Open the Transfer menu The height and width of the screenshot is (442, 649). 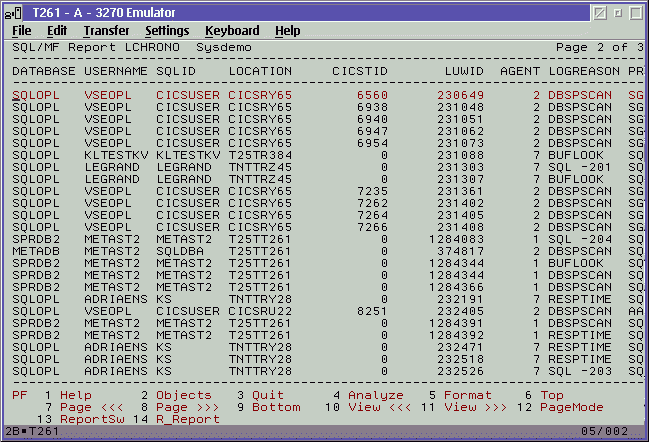point(106,31)
